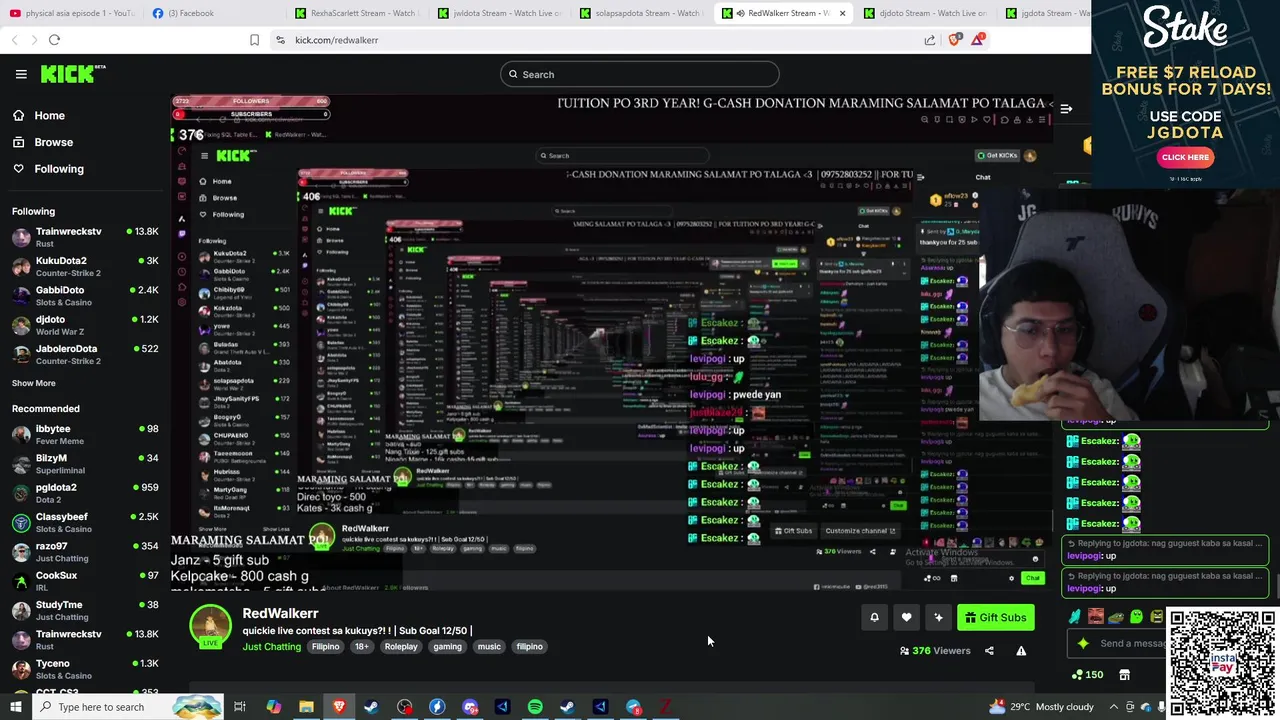The width and height of the screenshot is (1280, 720).
Task: Reload the page
Action: point(54,40)
